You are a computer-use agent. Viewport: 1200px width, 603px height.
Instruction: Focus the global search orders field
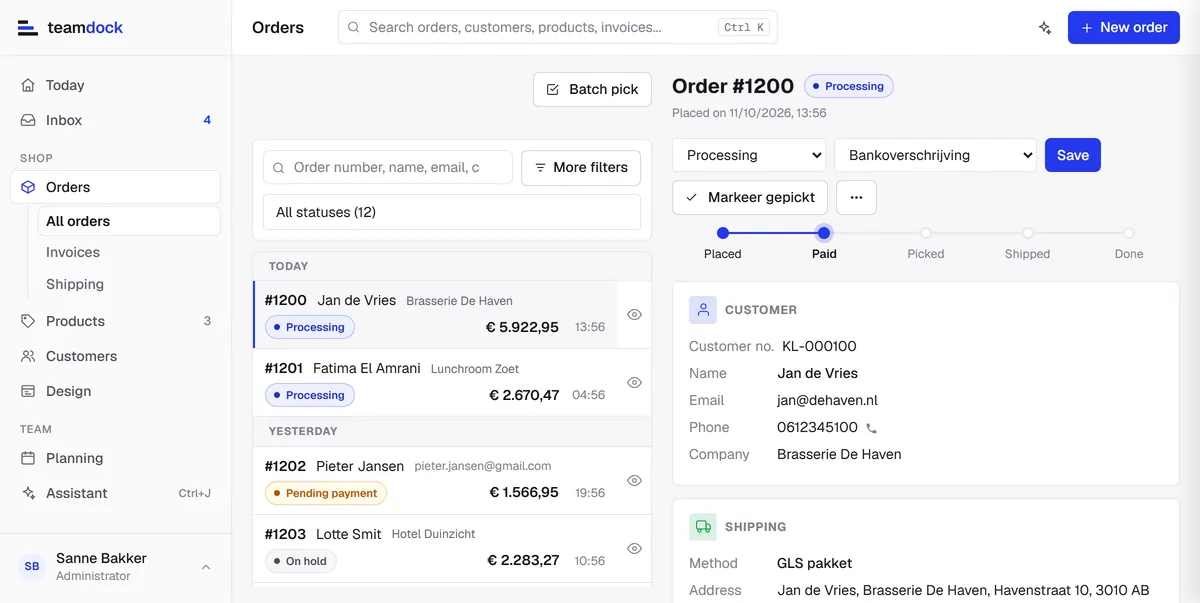[558, 27]
